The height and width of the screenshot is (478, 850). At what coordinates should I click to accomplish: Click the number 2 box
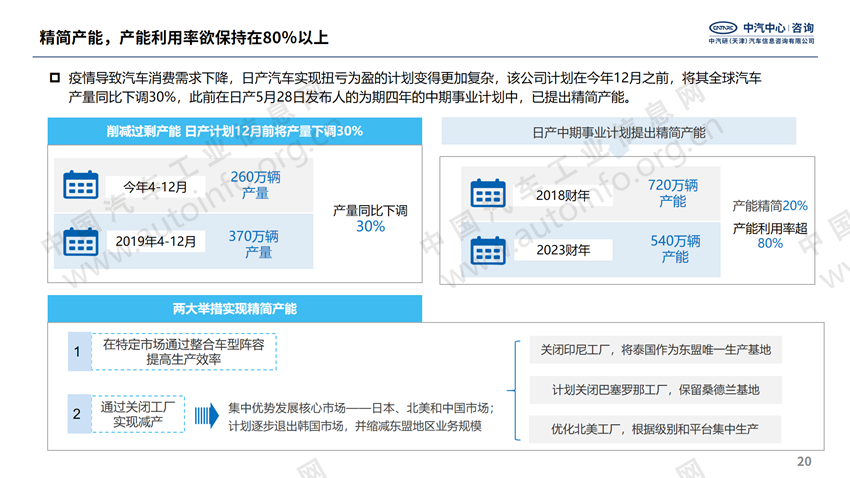pos(79,414)
